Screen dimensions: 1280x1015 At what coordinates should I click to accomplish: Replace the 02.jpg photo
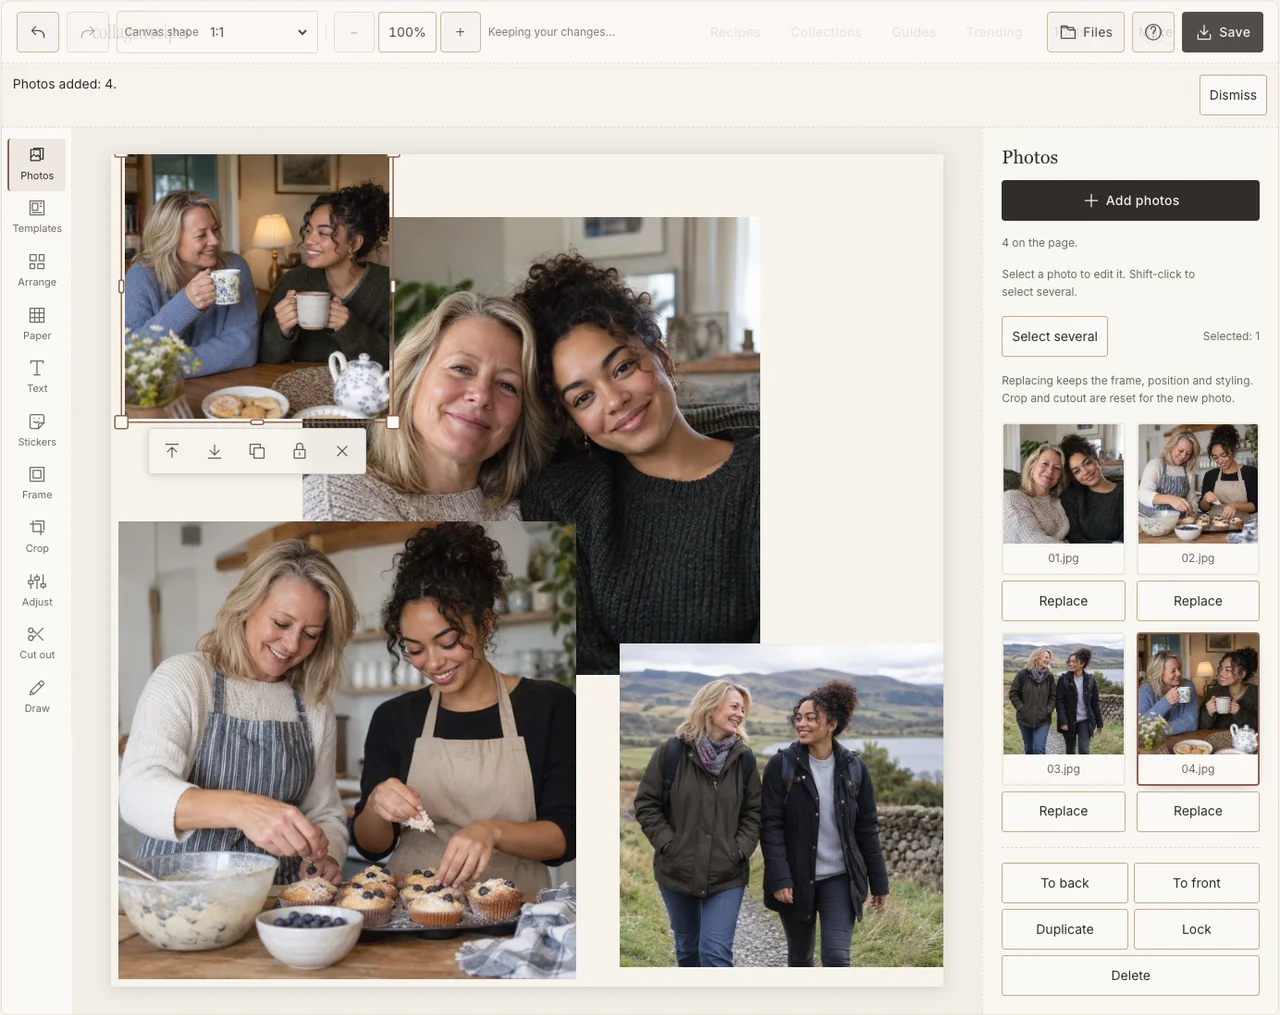(x=1198, y=601)
